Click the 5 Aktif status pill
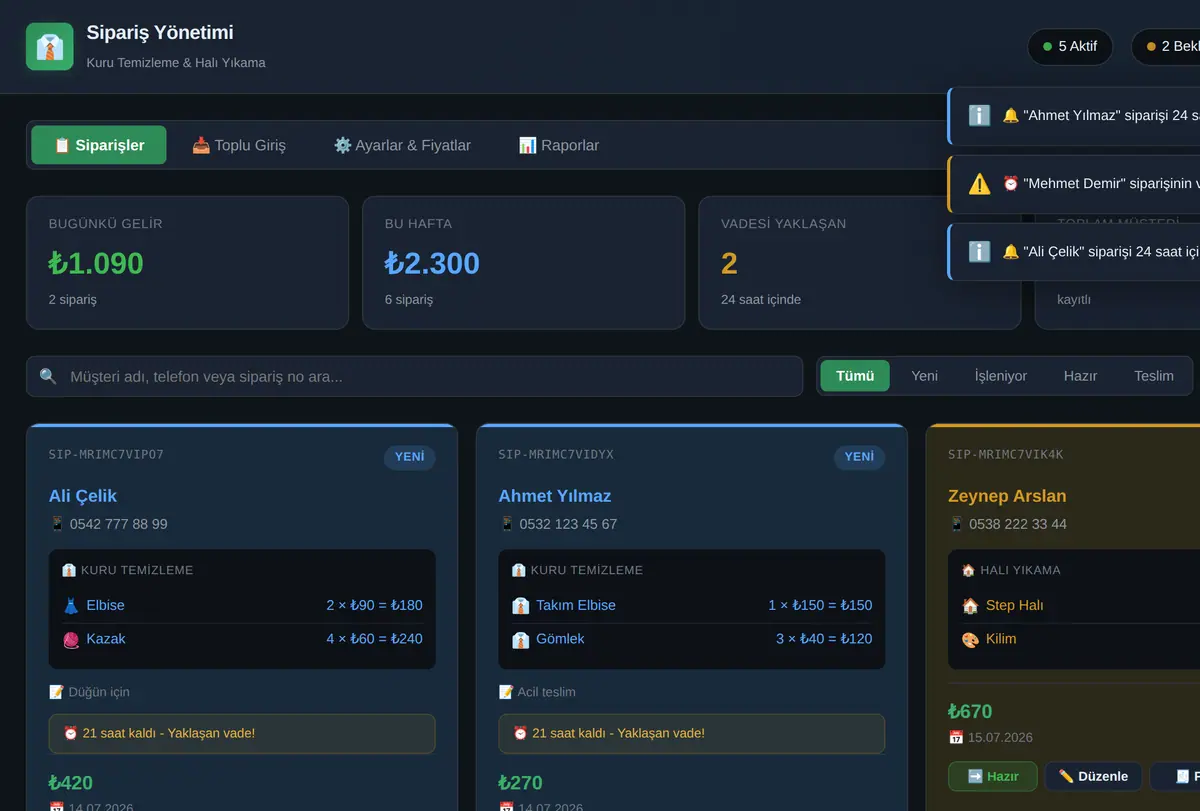 [x=1070, y=47]
